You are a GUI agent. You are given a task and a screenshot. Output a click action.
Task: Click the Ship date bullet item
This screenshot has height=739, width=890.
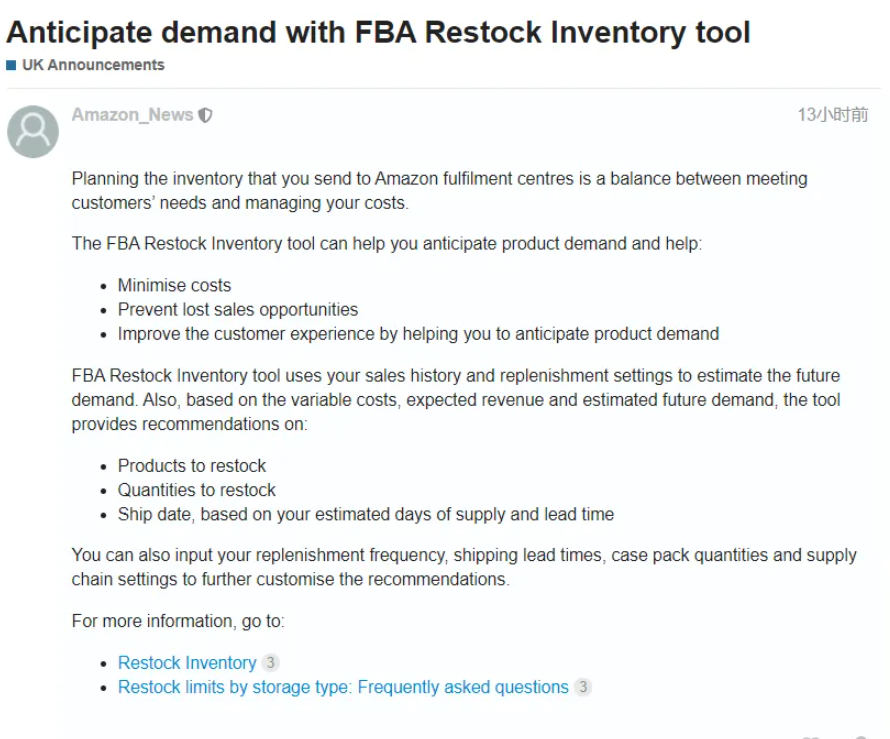point(366,514)
